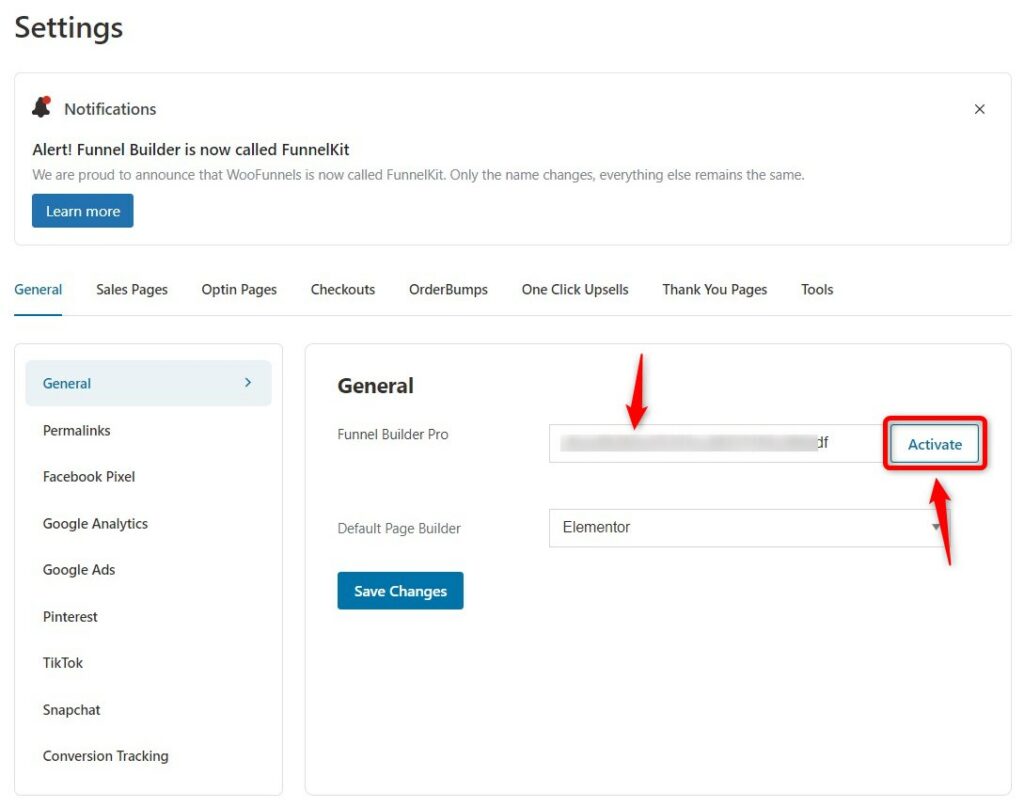Click the WooFunnels announcement description text
1024x807 pixels.
pos(418,175)
